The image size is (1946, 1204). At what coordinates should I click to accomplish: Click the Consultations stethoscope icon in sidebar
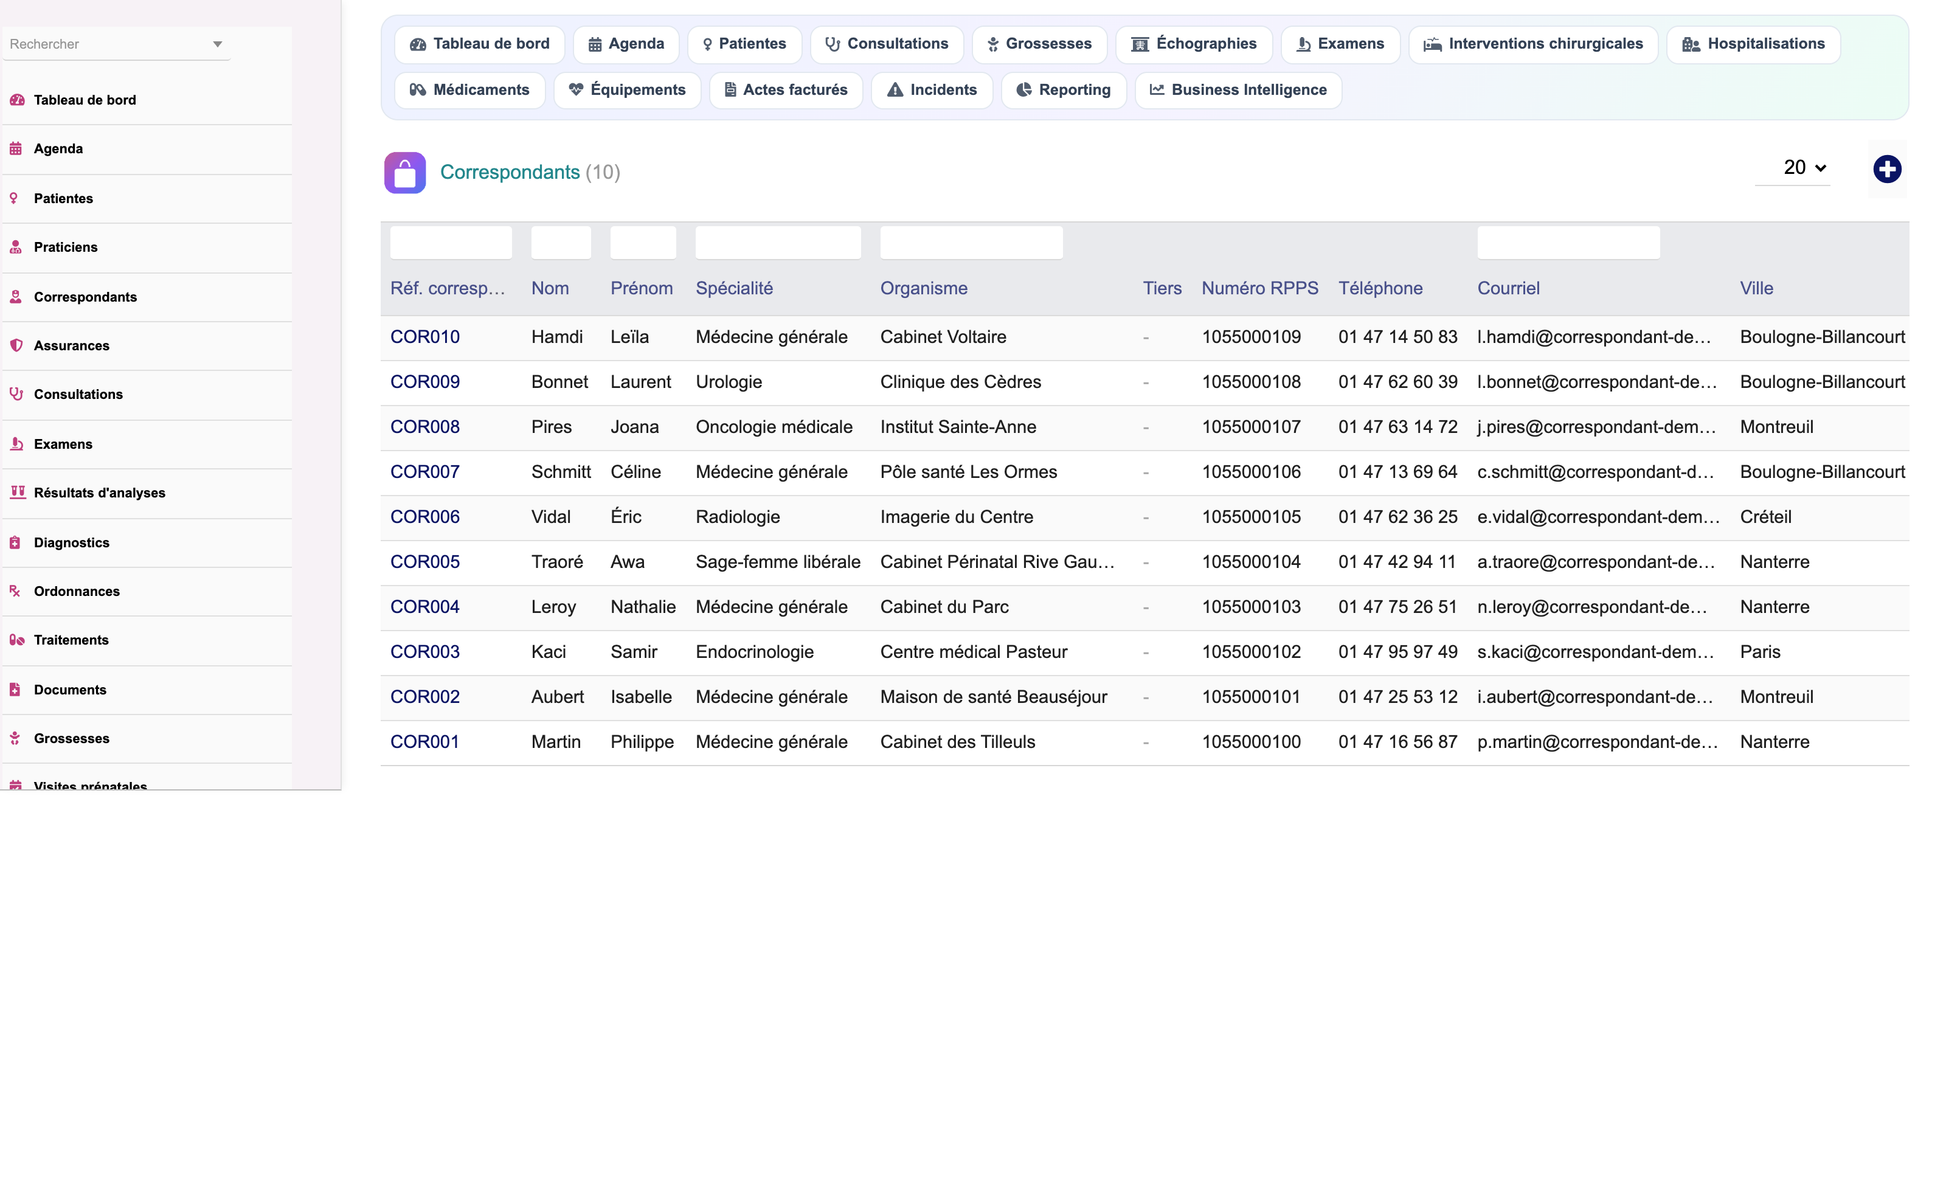pyautogui.click(x=16, y=394)
